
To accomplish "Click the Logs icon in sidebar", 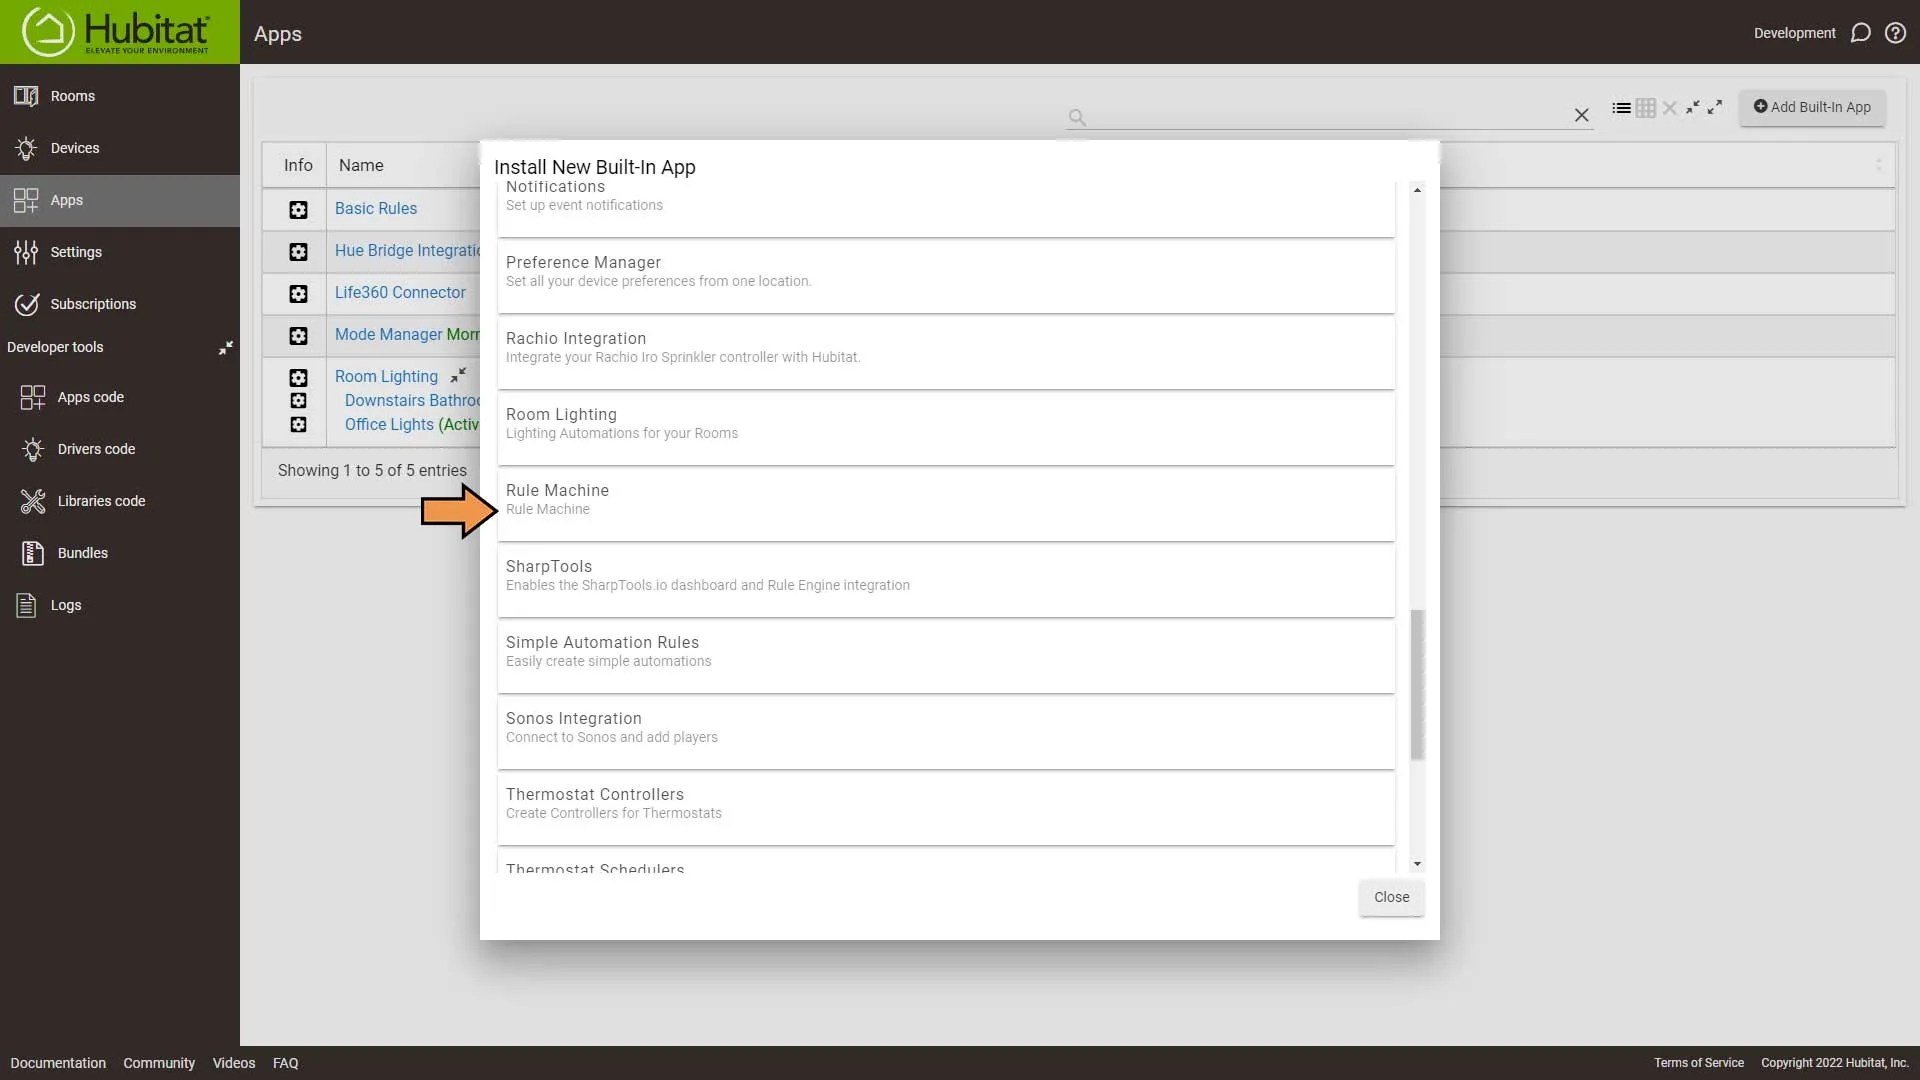I will tap(30, 604).
